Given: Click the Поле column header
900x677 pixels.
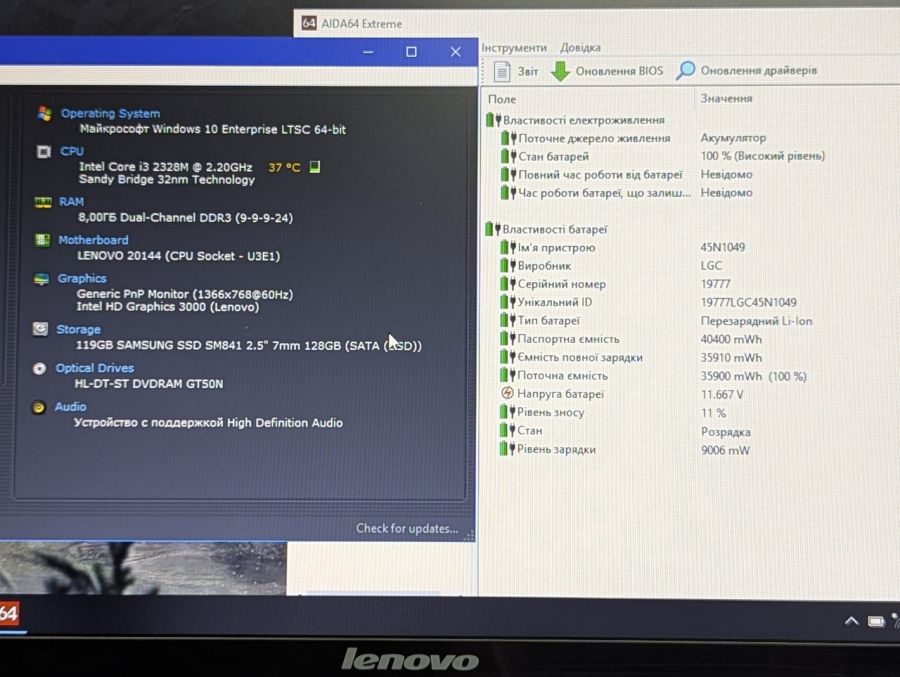Looking at the screenshot, I should click(502, 99).
